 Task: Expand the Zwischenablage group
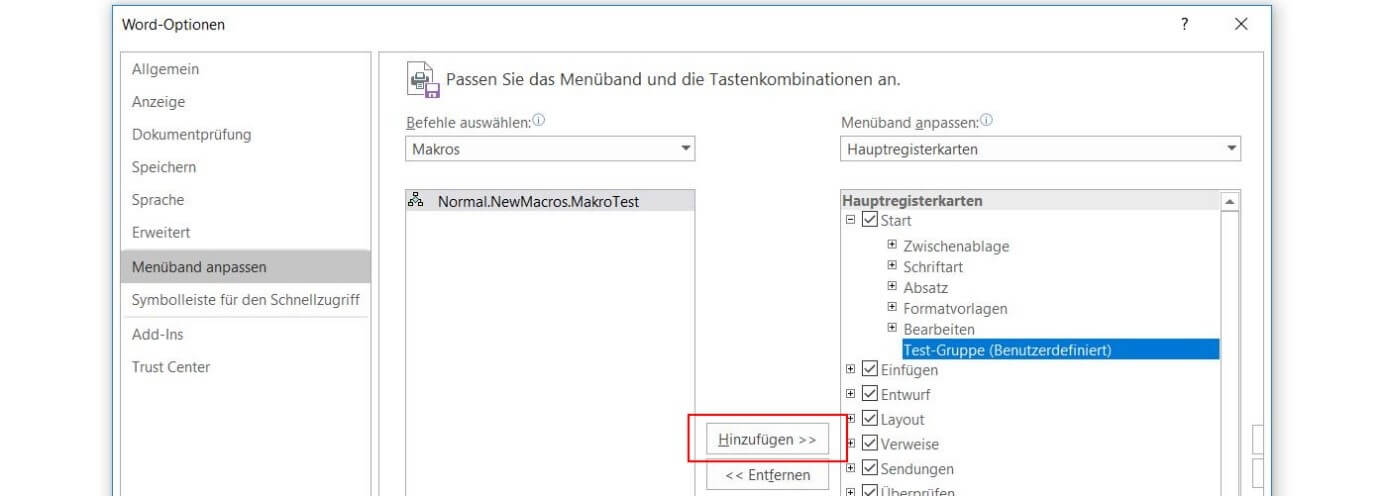[893, 245]
